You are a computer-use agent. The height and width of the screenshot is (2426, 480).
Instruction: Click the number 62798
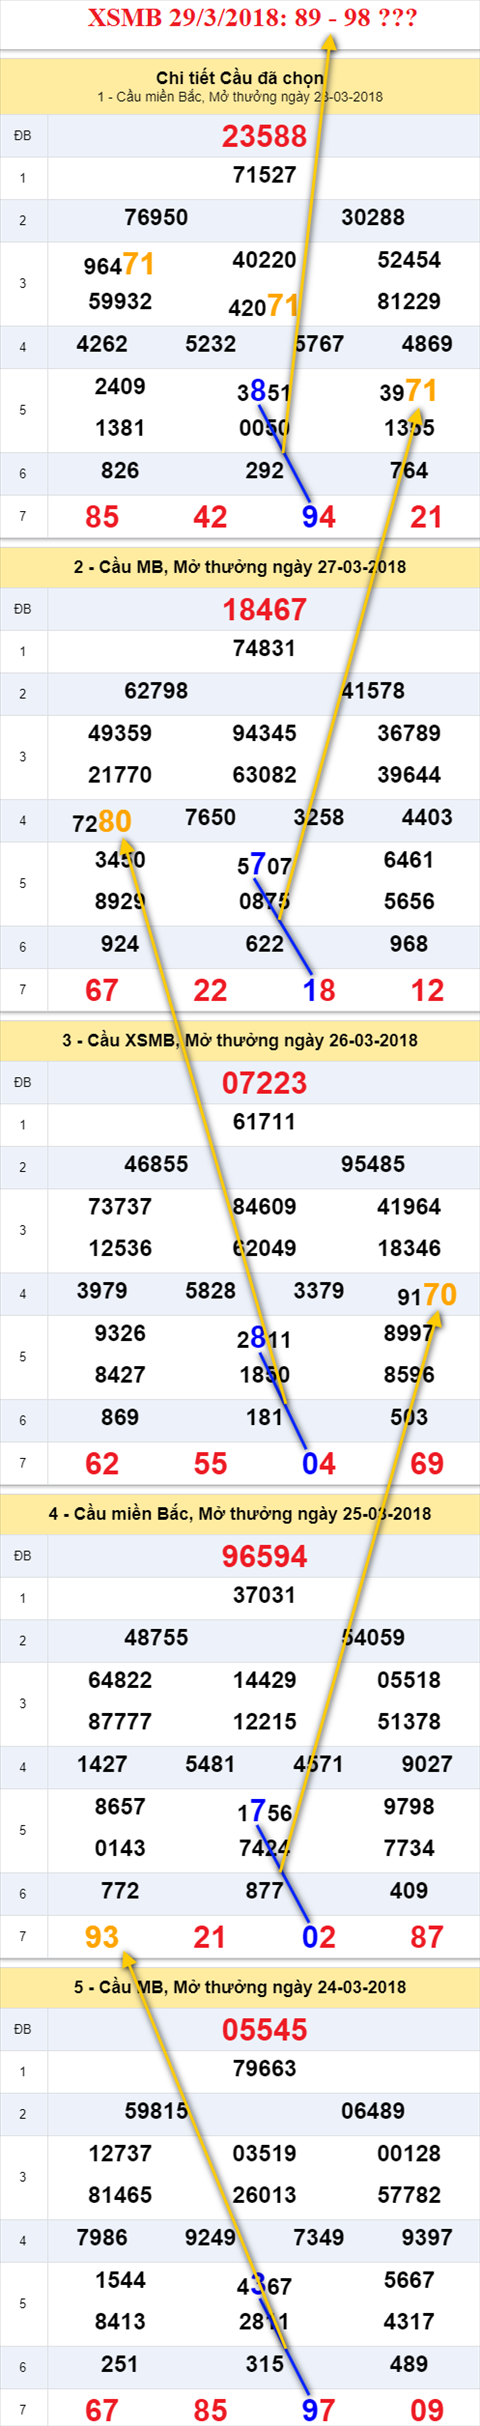coord(156,690)
